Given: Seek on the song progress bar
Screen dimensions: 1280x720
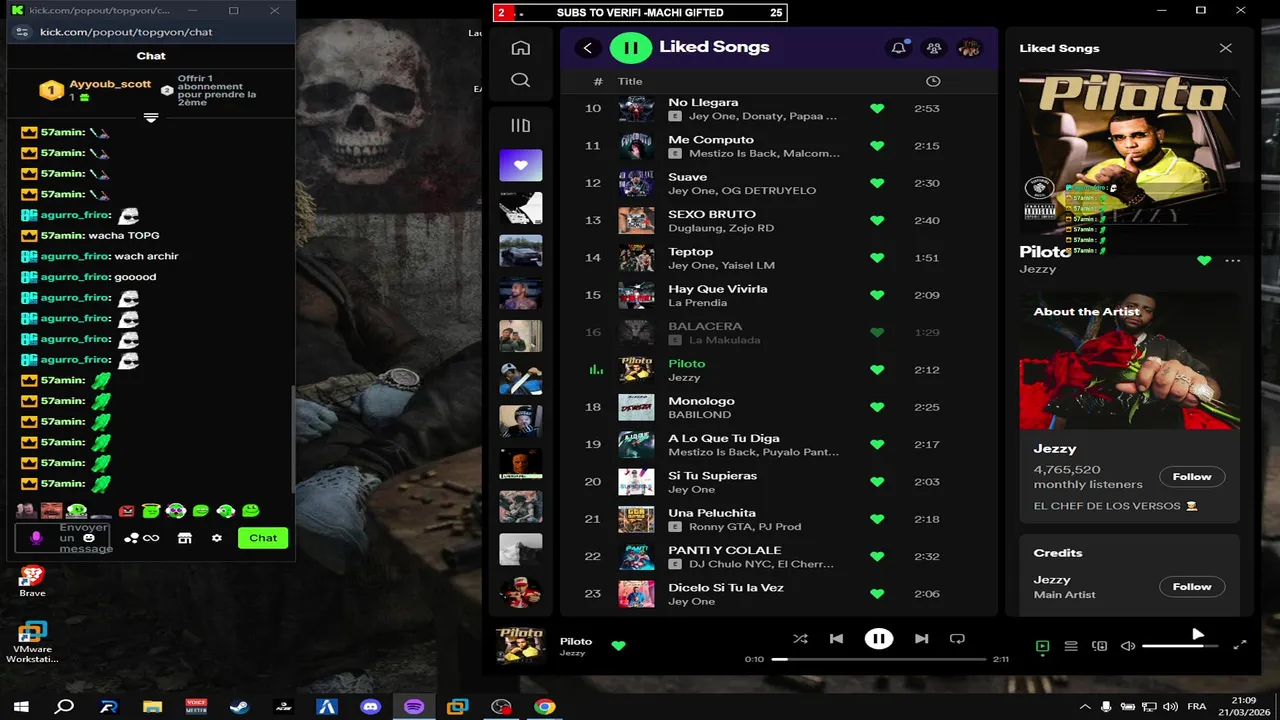Looking at the screenshot, I should 879,659.
